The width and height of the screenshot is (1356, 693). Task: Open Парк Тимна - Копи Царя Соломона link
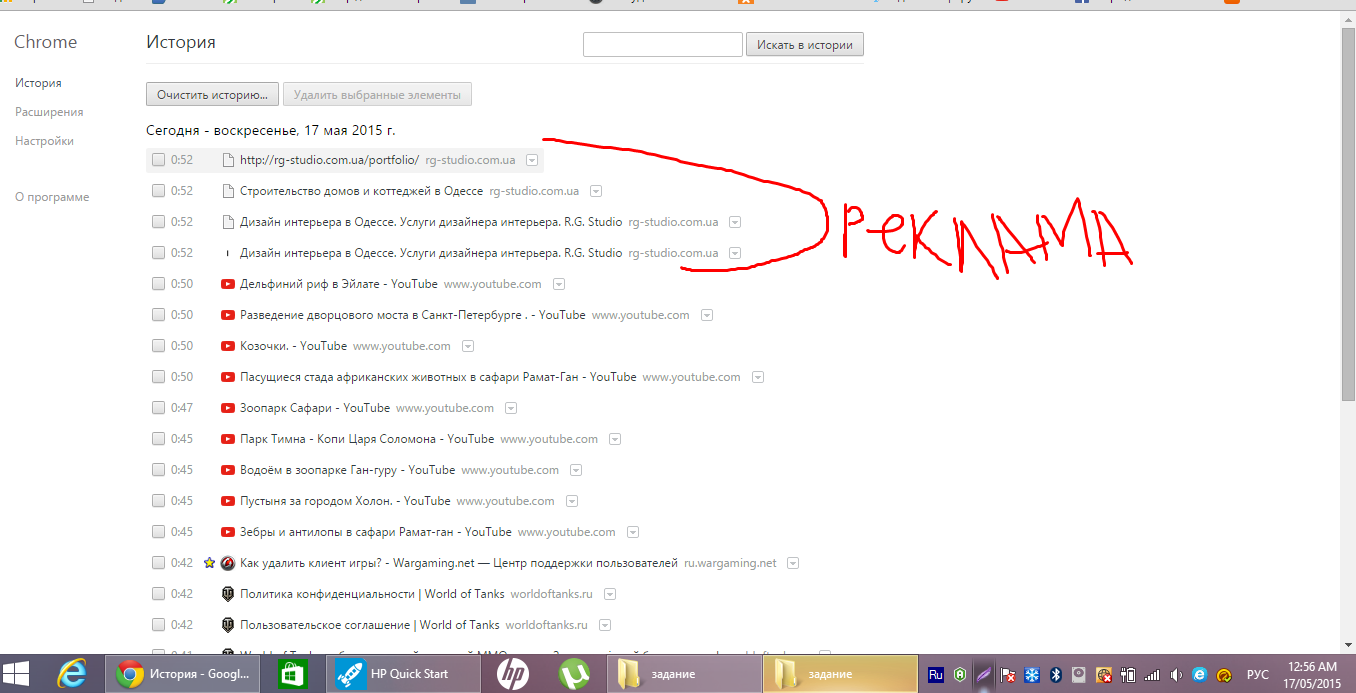(x=367, y=439)
